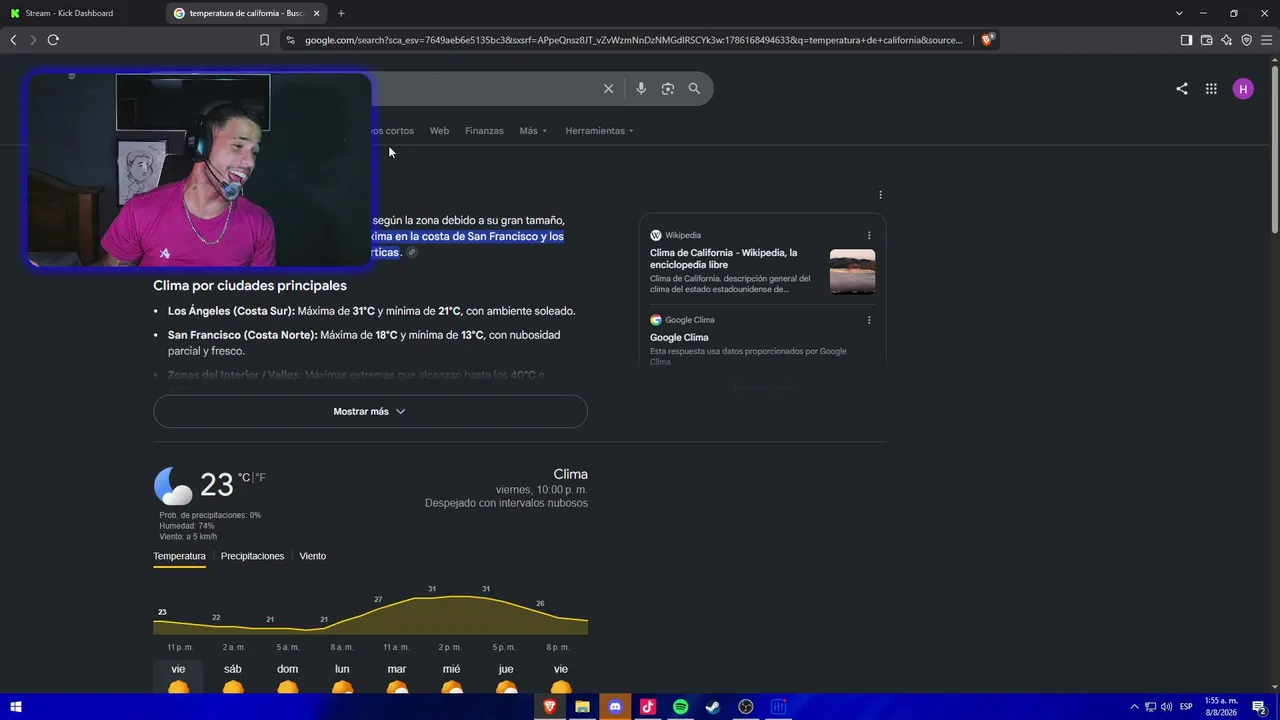Open the Google Clima source link
The height and width of the screenshot is (720, 1280).
679,338
